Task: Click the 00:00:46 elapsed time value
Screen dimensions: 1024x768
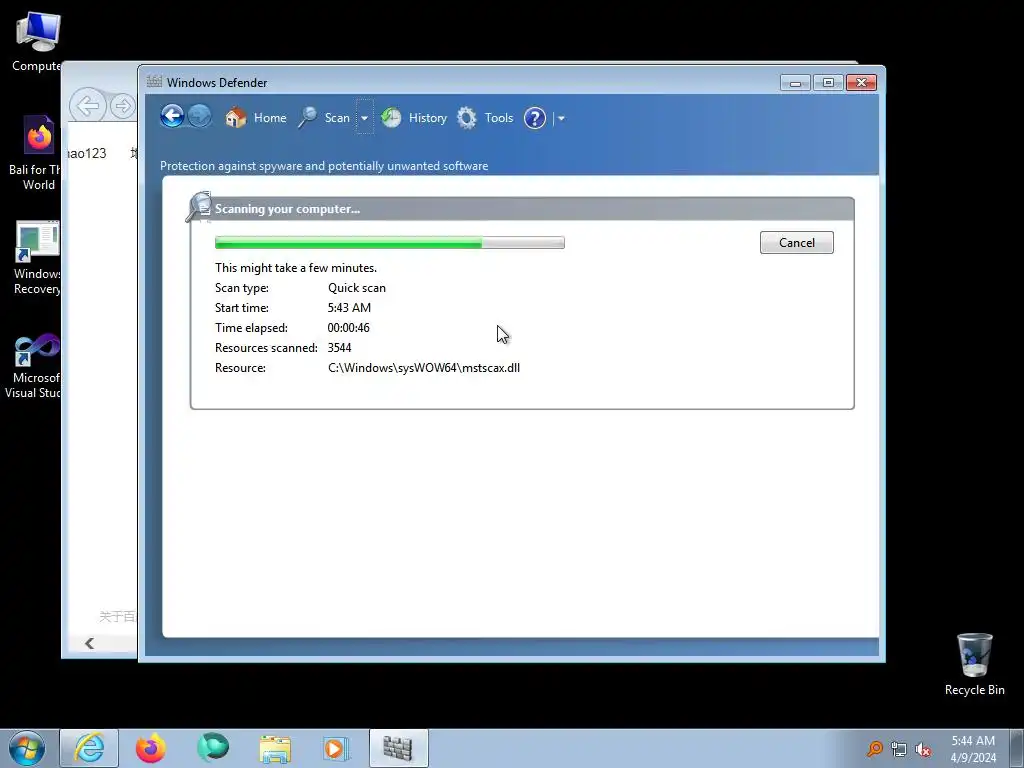Action: 348,328
